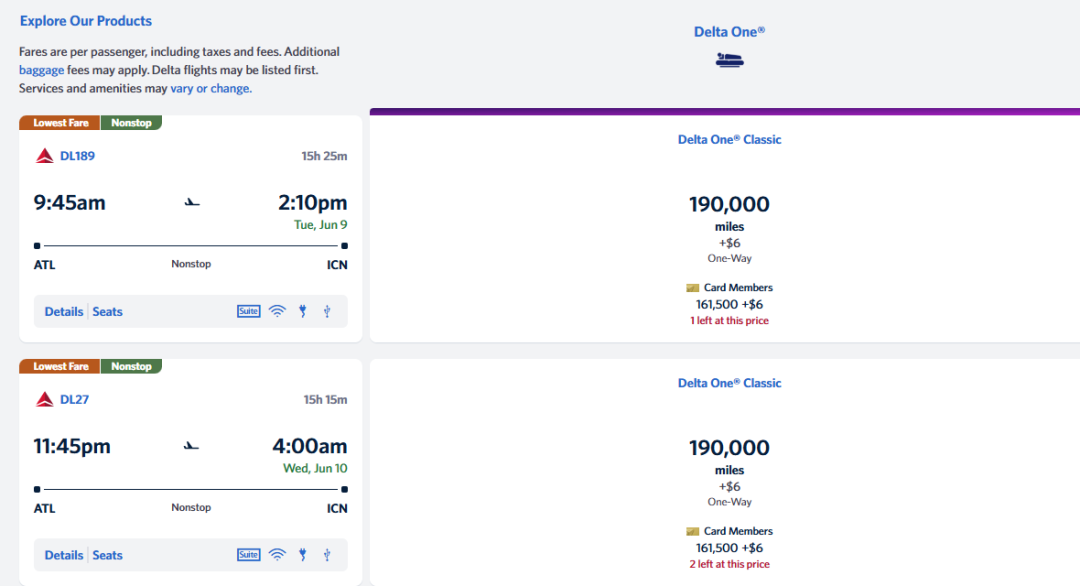Click the power outlet icon for DL27
Viewport: 1080px width, 586px height.
(x=303, y=555)
